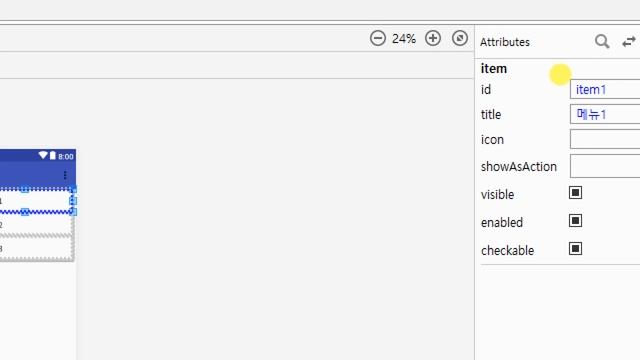The image size is (640, 360).
Task: Toggle the checkable checkbox
Action: click(x=575, y=249)
